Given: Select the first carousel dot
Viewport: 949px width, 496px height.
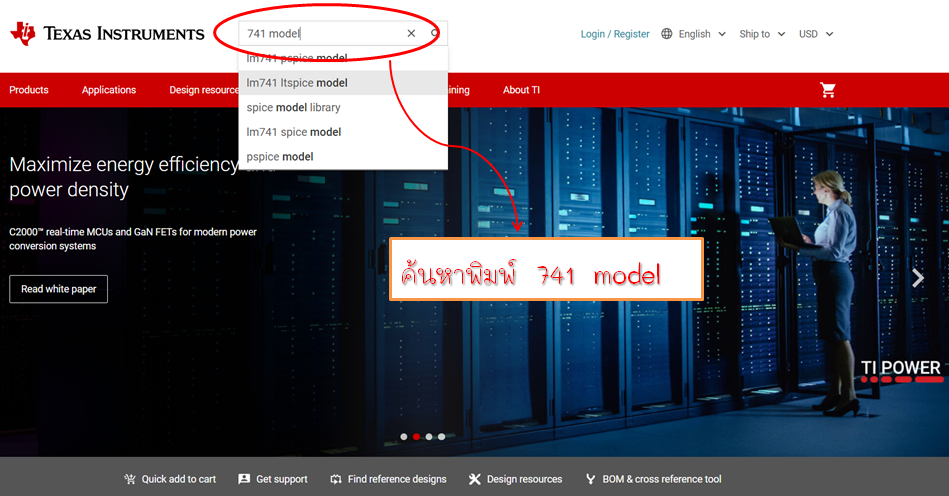Looking at the screenshot, I should [404, 437].
